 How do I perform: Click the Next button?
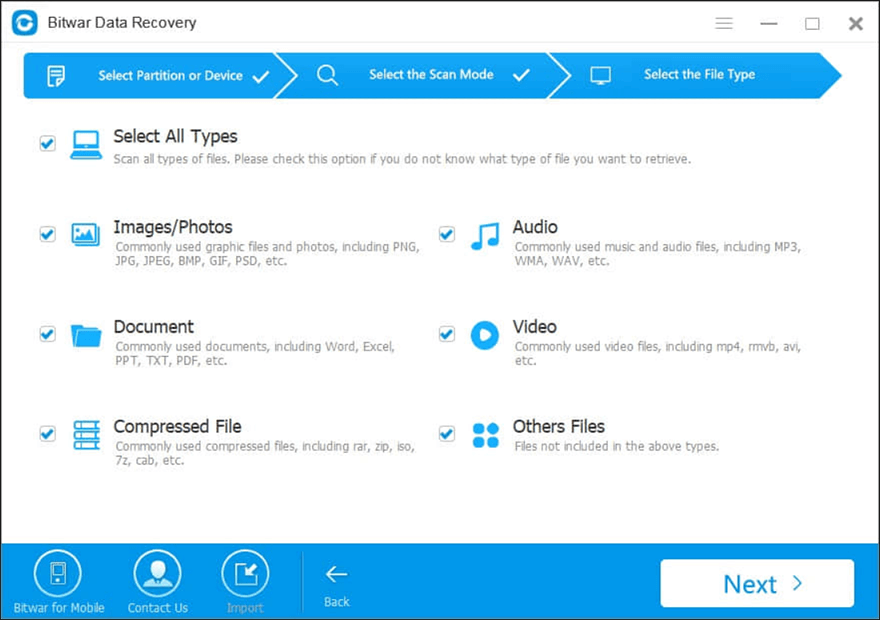(757, 584)
